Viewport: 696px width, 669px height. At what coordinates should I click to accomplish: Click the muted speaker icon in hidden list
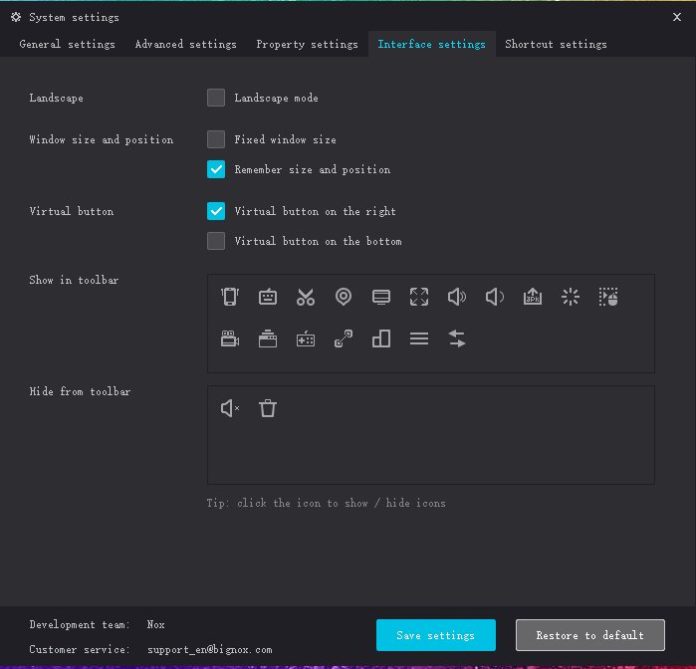point(230,408)
